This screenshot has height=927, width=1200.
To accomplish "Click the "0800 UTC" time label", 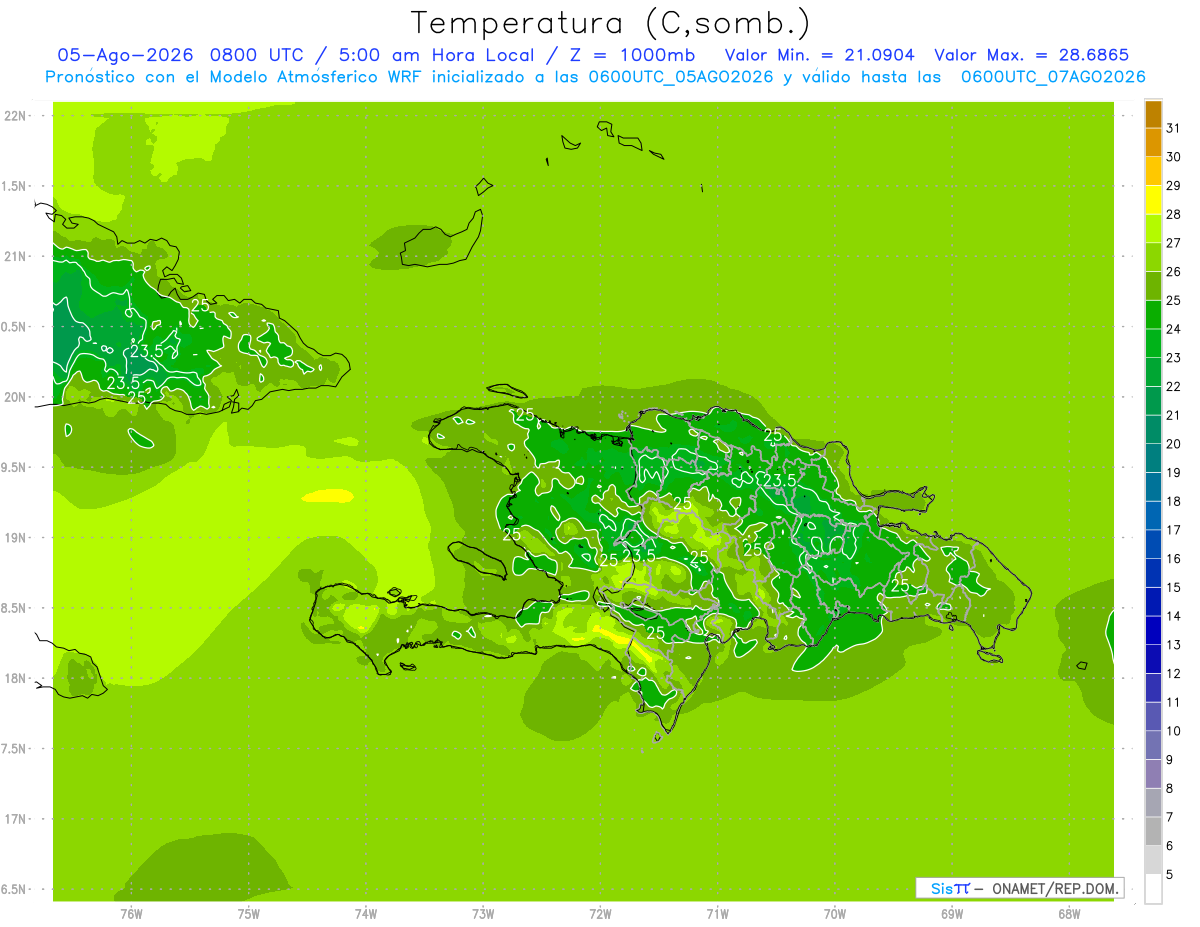I will pyautogui.click(x=256, y=55).
